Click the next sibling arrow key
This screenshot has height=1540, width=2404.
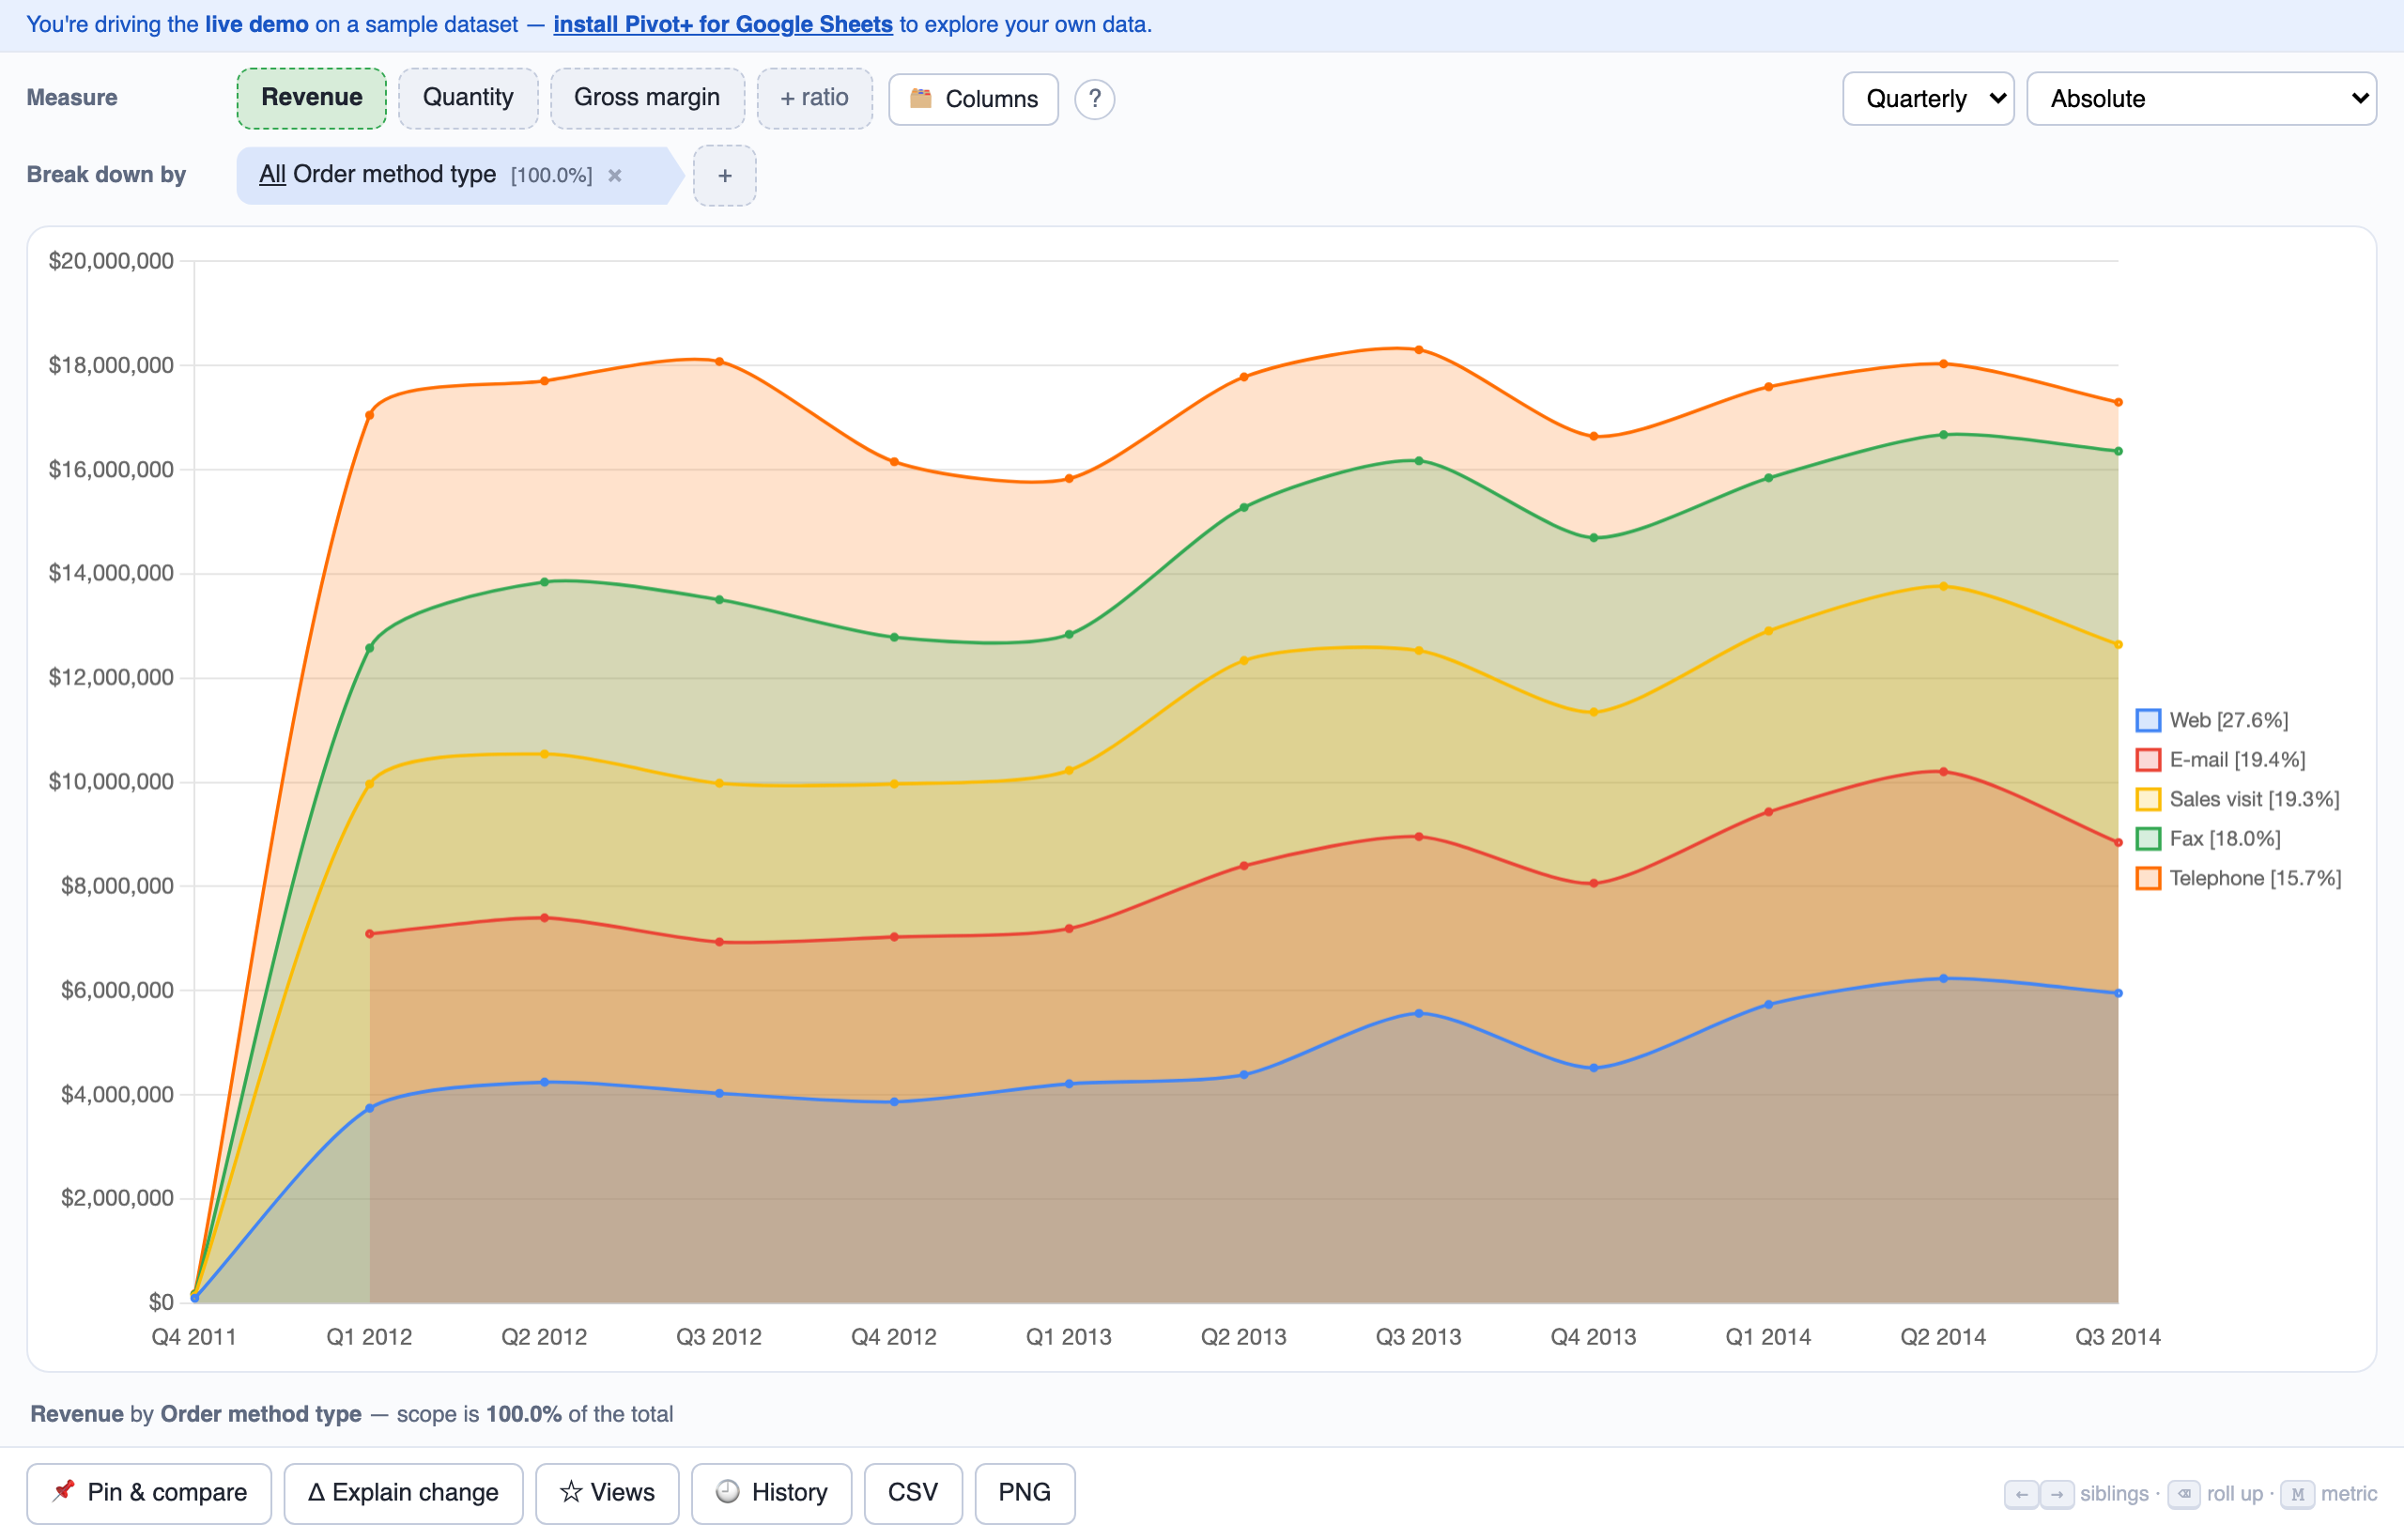pos(2057,1494)
